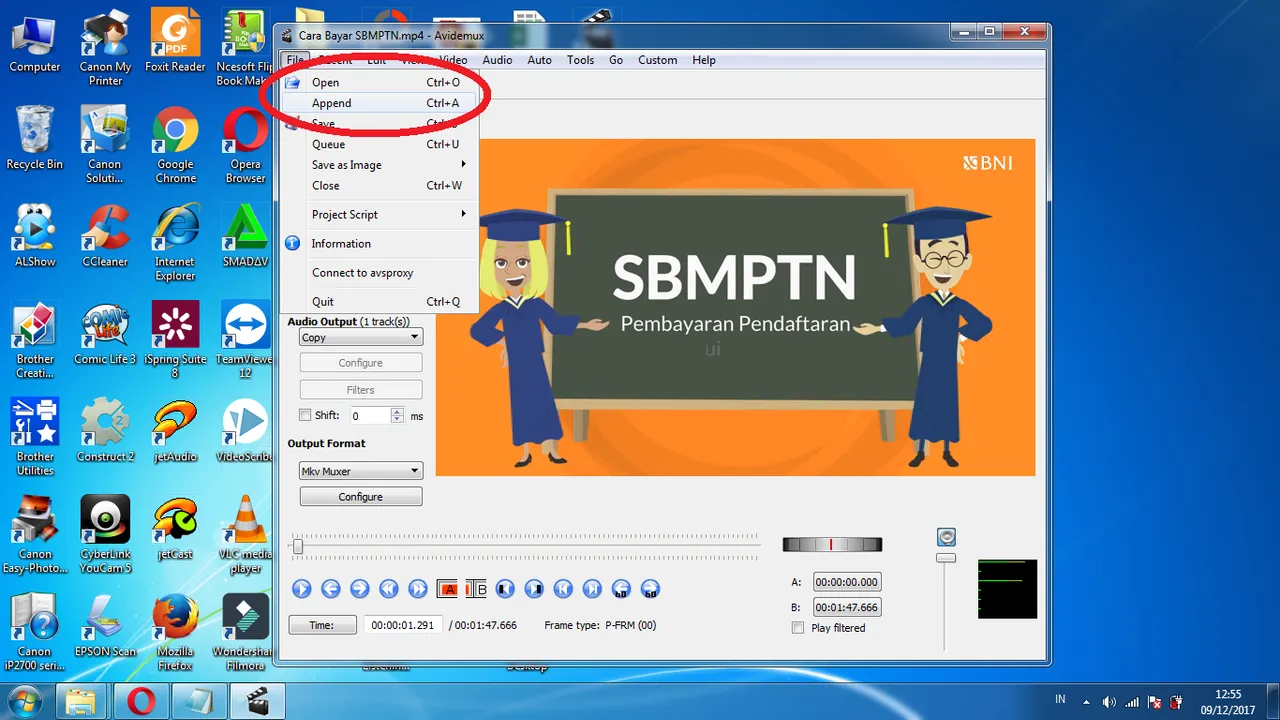This screenshot has height=720, width=1280.
Task: Expand Project Script submenu
Action: (x=379, y=214)
